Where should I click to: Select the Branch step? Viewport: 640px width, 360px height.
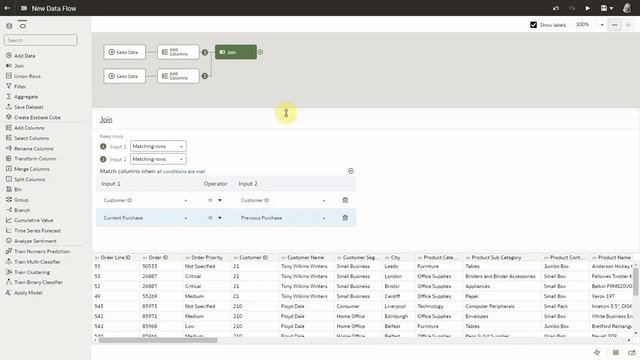(x=18, y=210)
